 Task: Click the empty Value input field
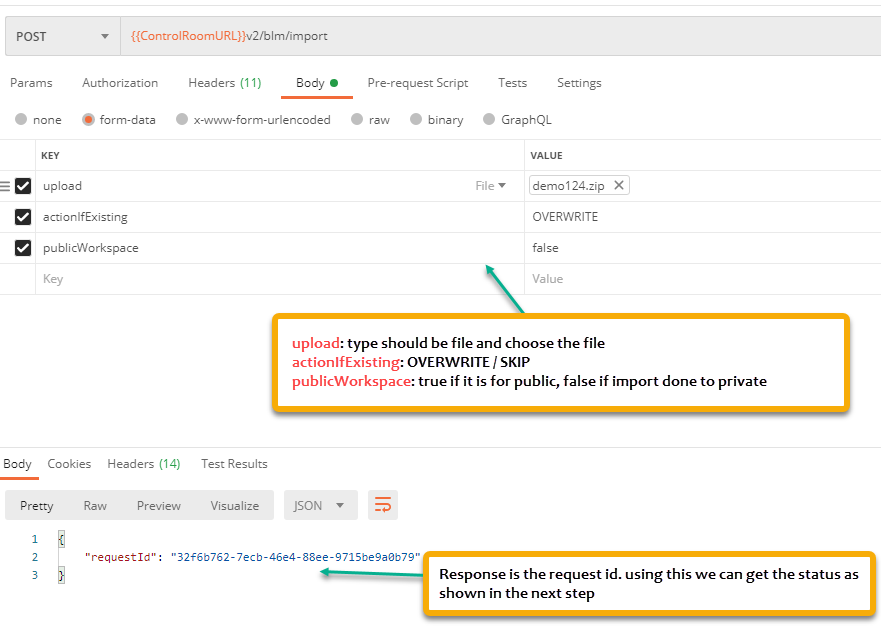[x=703, y=279]
